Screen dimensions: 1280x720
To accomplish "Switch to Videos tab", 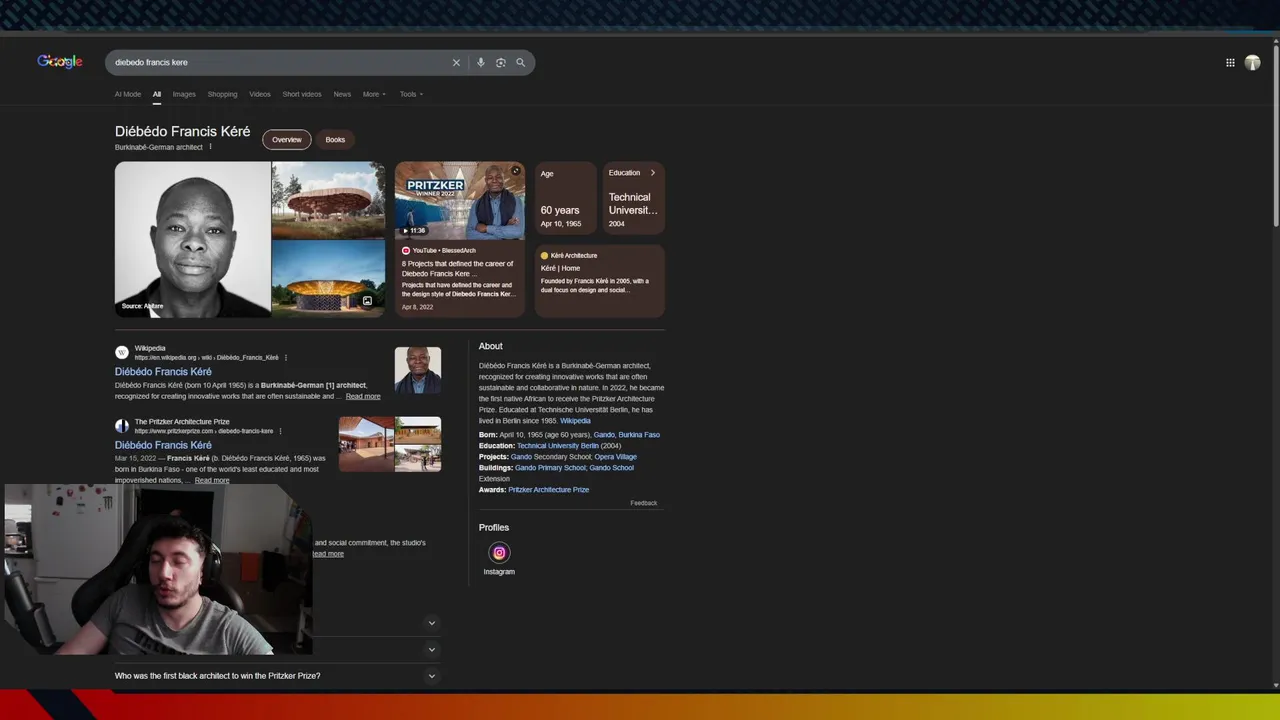I will coord(260,94).
